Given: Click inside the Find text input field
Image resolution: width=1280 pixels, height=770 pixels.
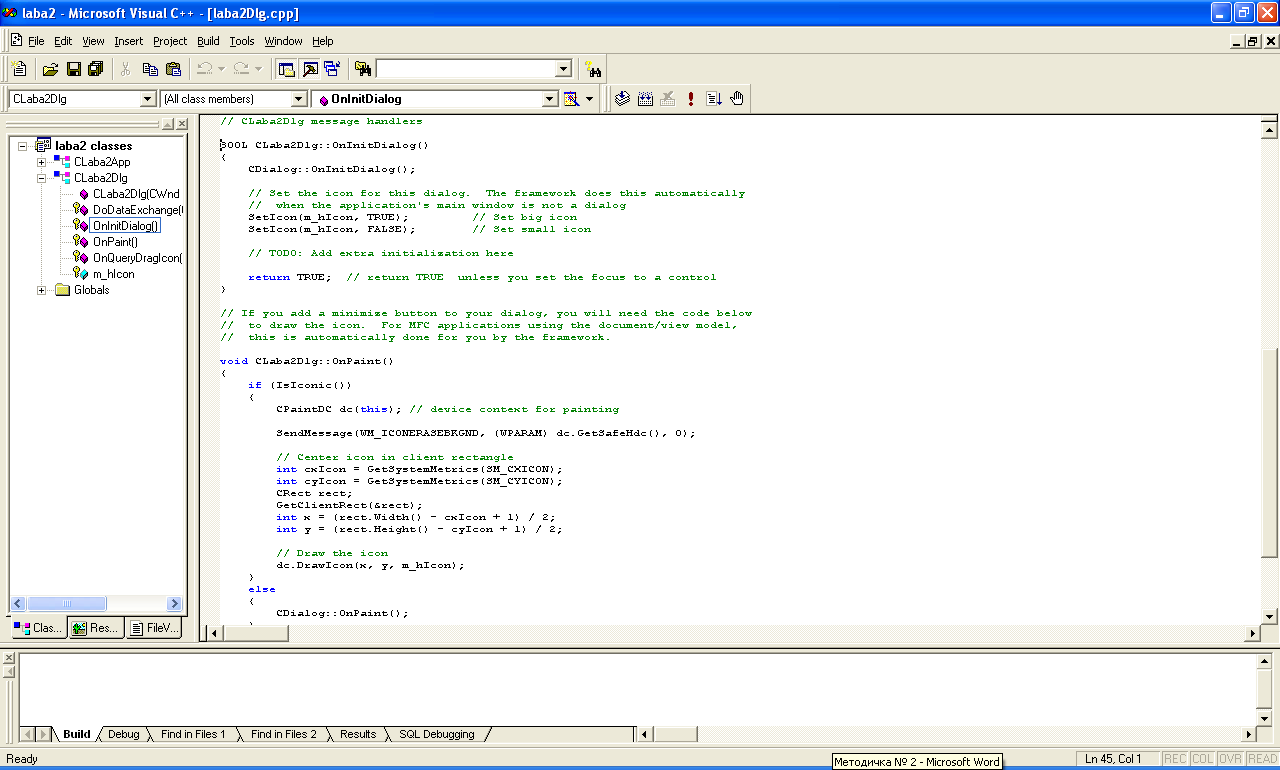Looking at the screenshot, I should tap(465, 69).
